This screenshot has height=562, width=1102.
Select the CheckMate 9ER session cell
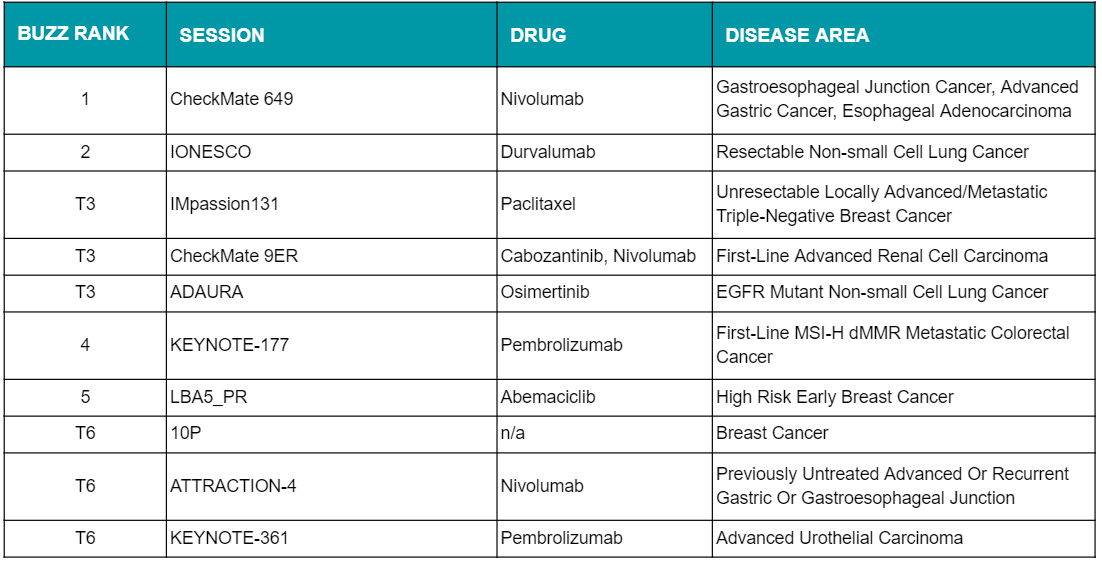click(x=332, y=256)
